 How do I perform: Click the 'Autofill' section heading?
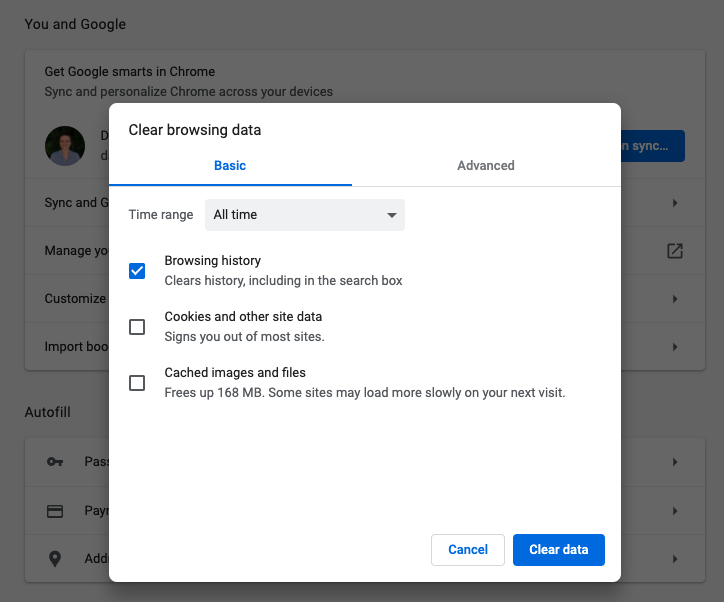(x=48, y=412)
